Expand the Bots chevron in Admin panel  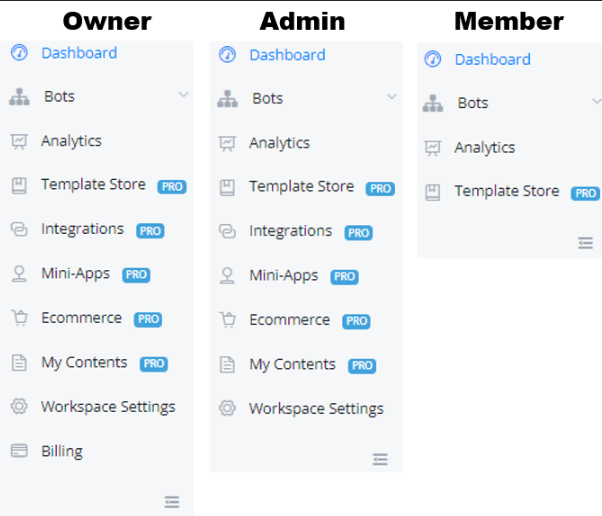pos(392,97)
